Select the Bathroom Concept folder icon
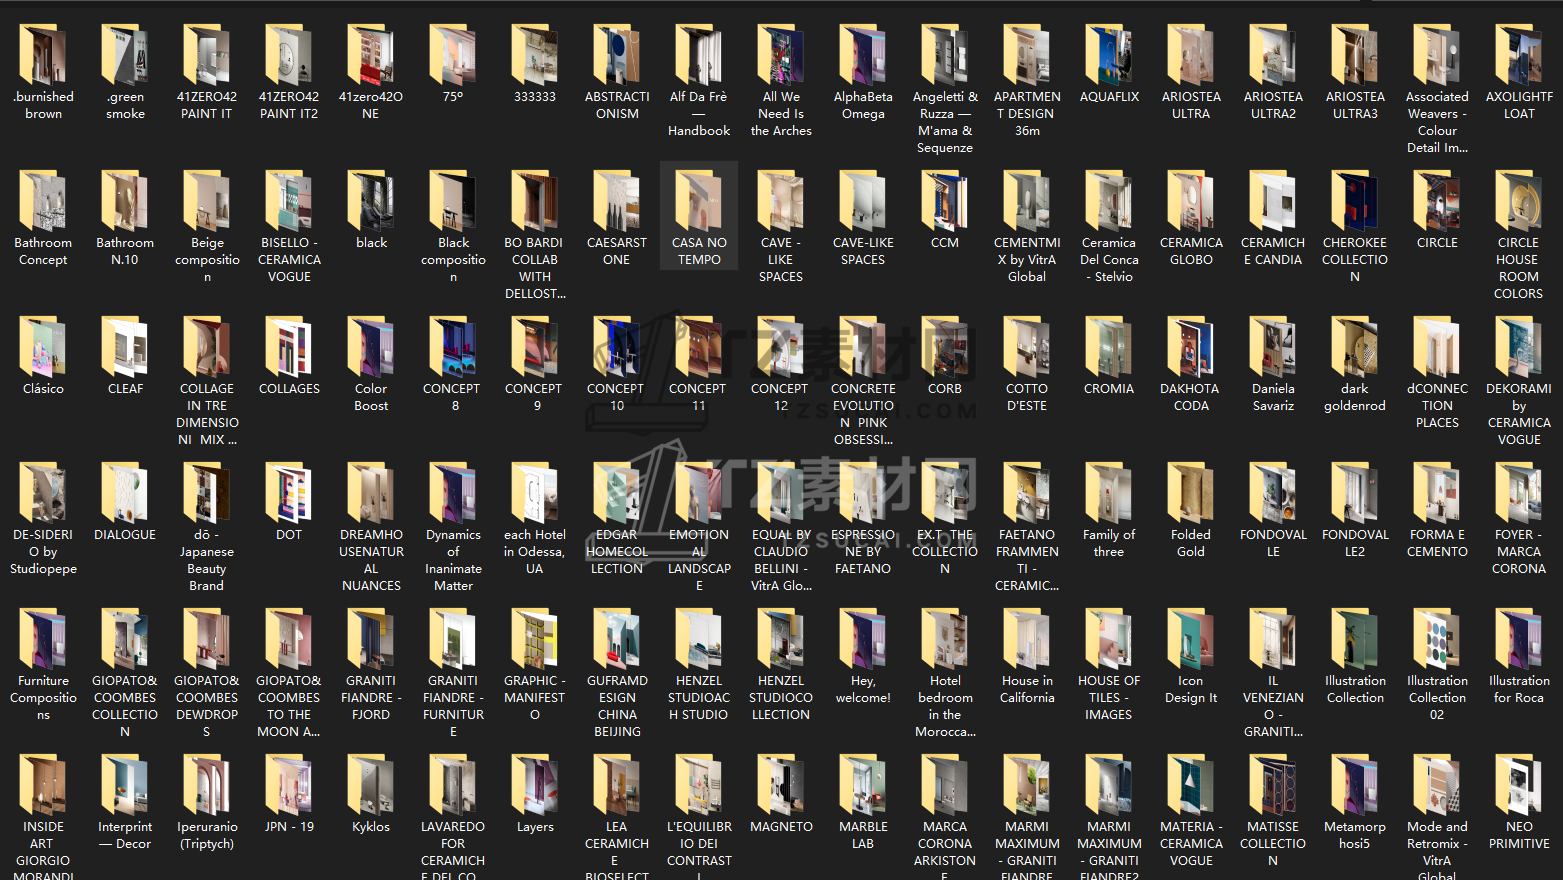Screen dimensions: 1563x880 (43, 201)
